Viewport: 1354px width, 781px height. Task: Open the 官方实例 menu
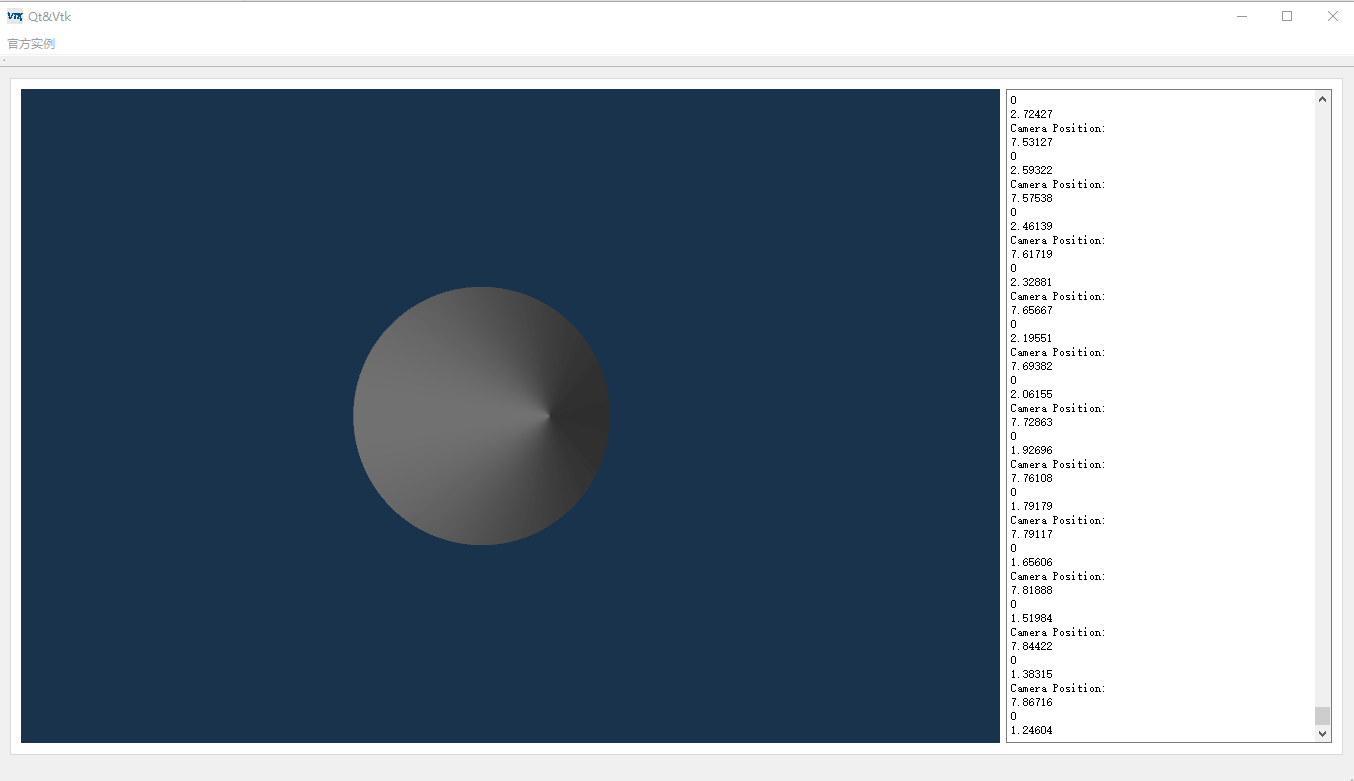click(31, 44)
